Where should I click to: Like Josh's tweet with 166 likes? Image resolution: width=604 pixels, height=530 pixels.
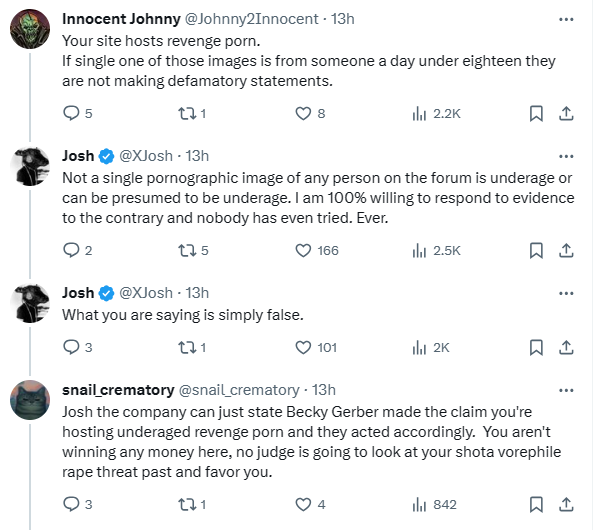[x=304, y=250]
